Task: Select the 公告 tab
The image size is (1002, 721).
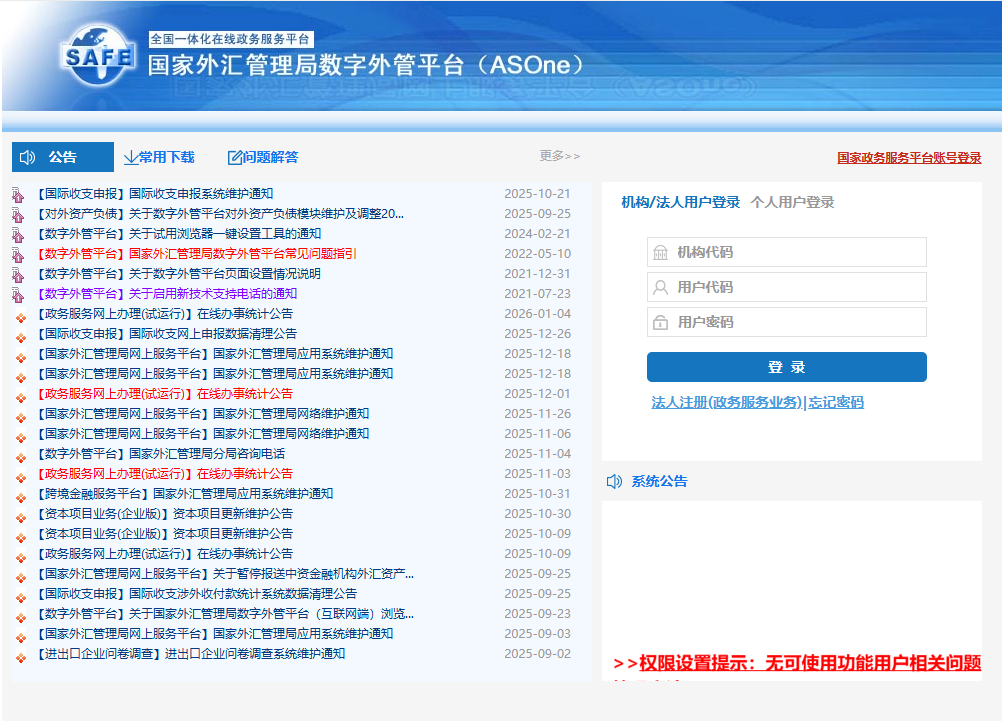Action: (x=63, y=157)
